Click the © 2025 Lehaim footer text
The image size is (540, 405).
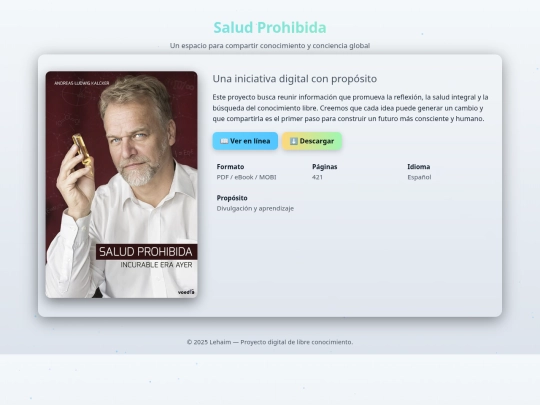[x=270, y=342]
